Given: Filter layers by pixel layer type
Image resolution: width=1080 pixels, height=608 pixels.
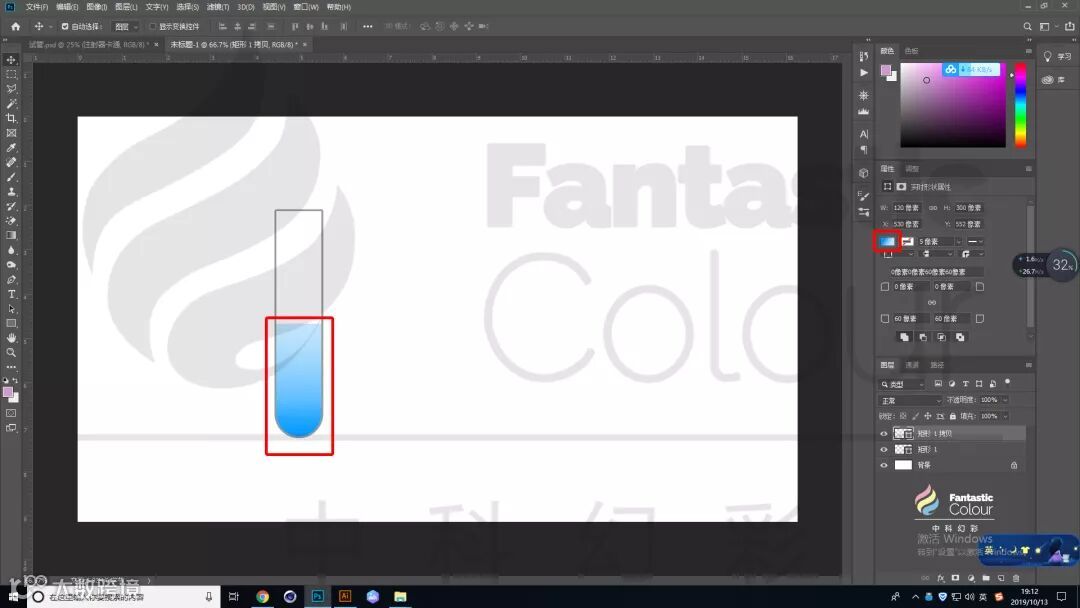Looking at the screenshot, I should coord(938,384).
